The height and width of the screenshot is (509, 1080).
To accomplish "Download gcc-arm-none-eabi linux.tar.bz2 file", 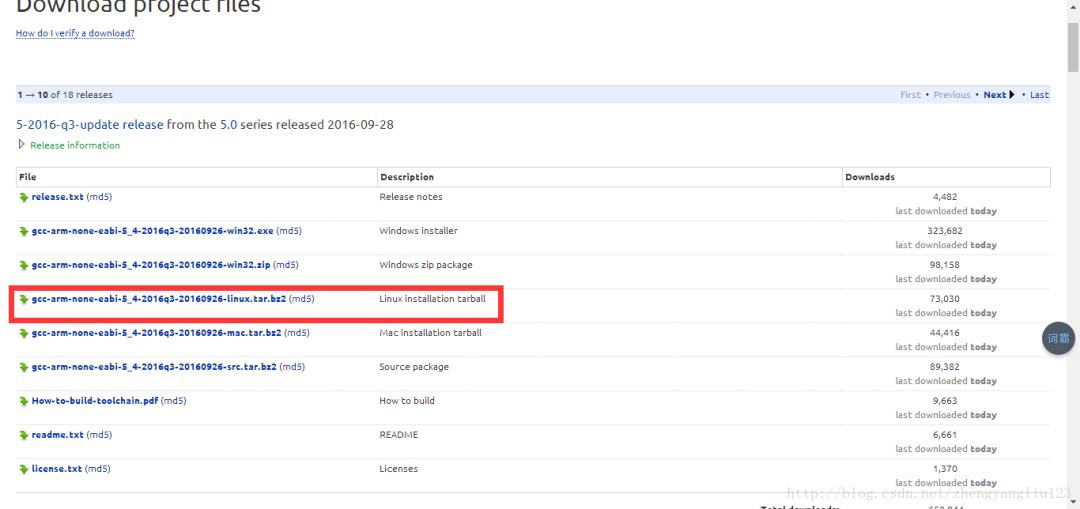I will tap(158, 299).
